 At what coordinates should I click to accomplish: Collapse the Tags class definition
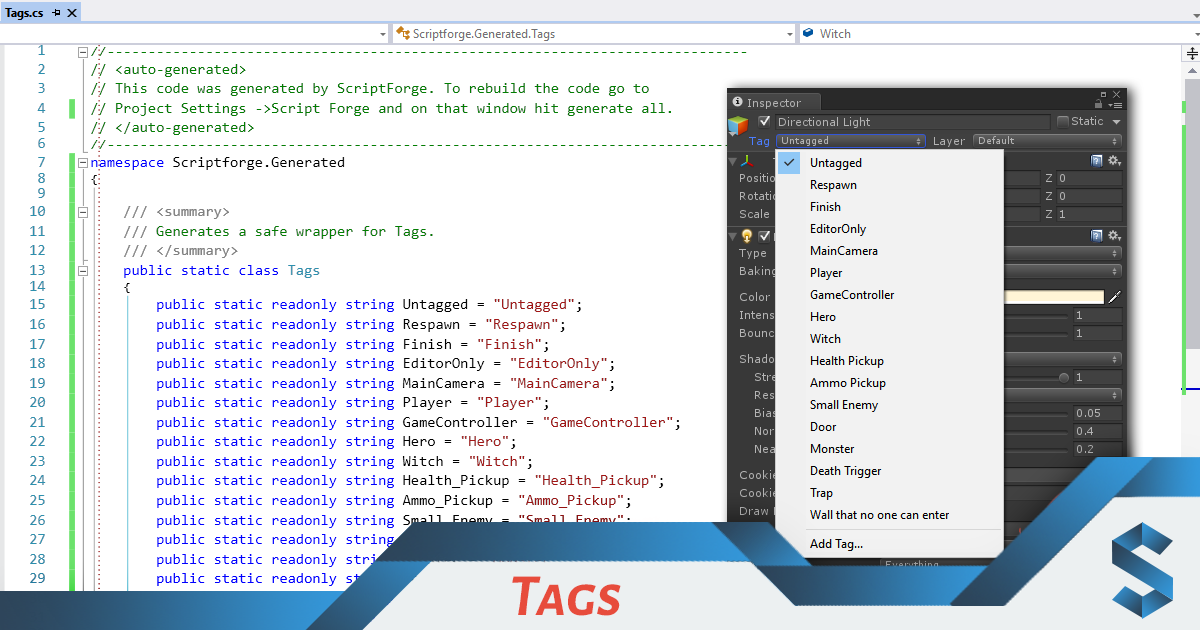point(83,270)
